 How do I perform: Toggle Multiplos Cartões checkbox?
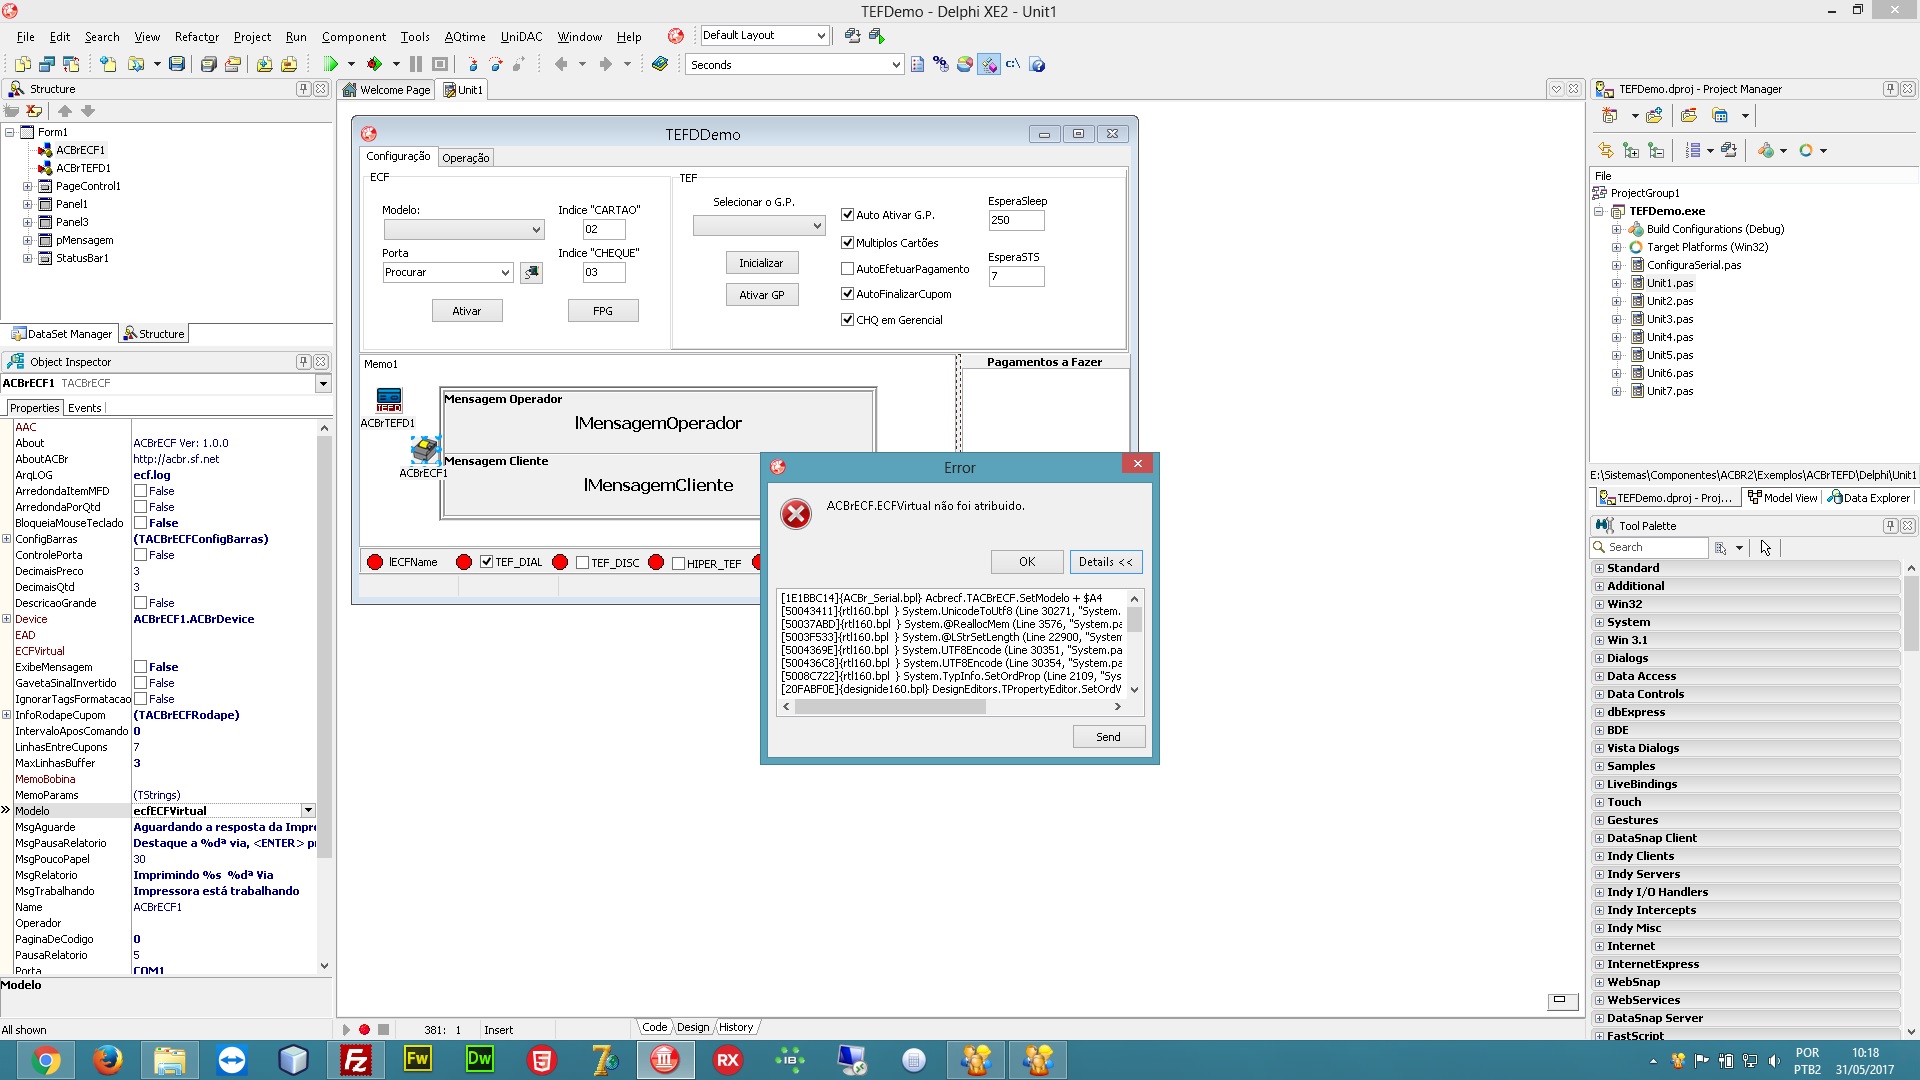[848, 243]
